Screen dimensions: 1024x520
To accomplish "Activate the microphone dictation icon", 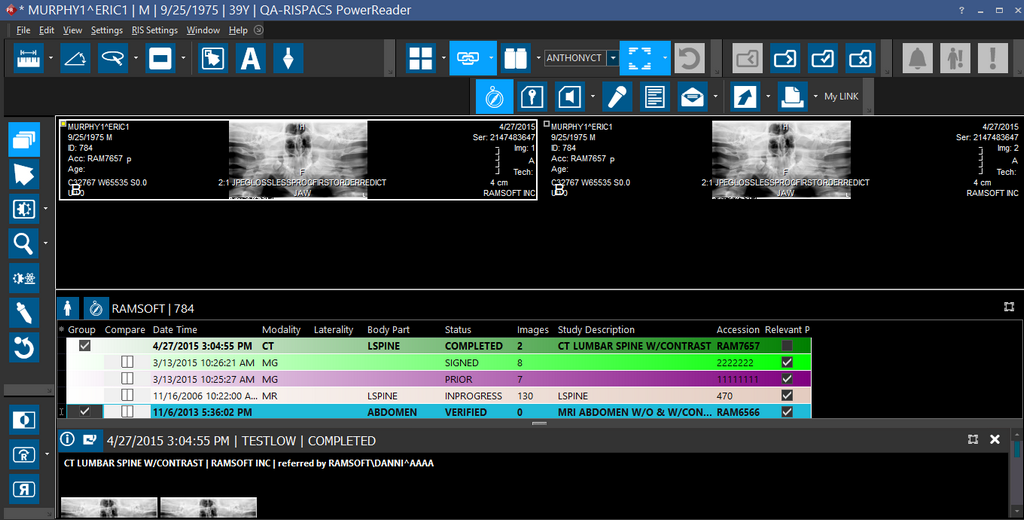I will tap(616, 97).
